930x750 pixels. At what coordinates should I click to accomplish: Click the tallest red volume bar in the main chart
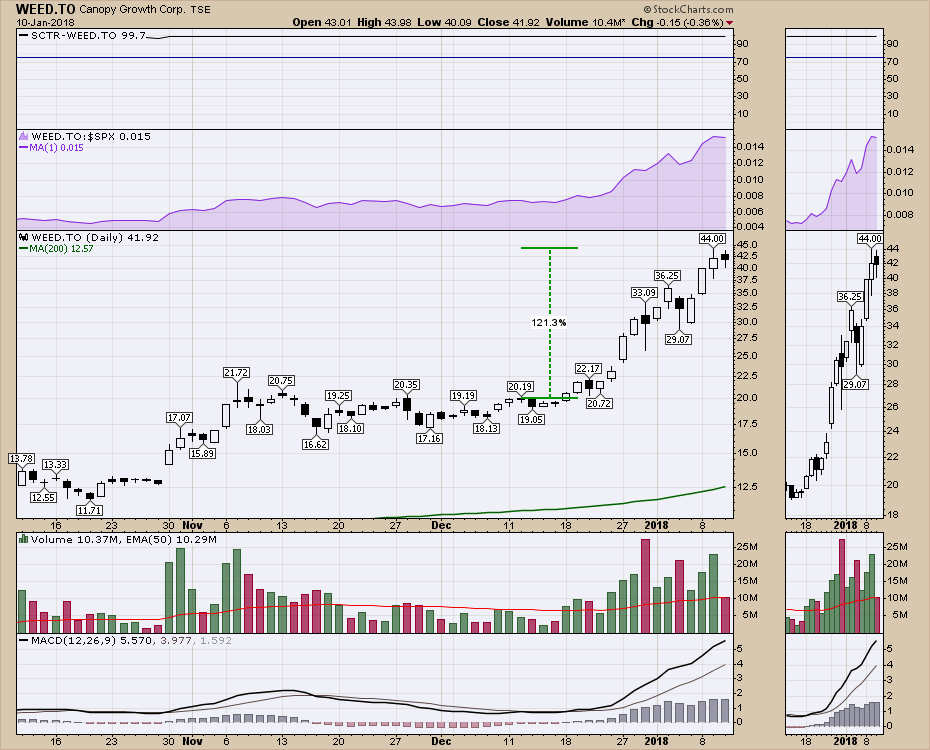pyautogui.click(x=645, y=586)
